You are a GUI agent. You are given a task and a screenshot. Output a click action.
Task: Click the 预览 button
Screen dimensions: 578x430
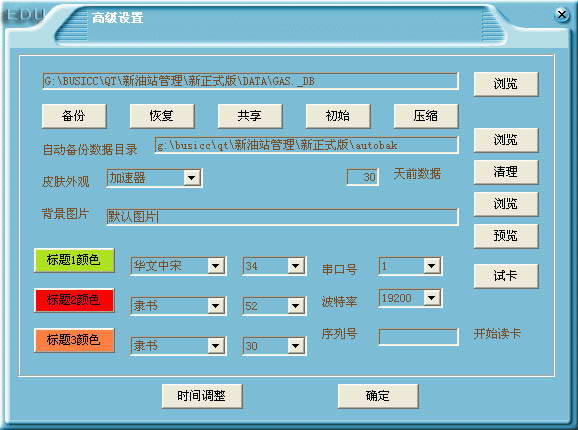pyautogui.click(x=506, y=236)
